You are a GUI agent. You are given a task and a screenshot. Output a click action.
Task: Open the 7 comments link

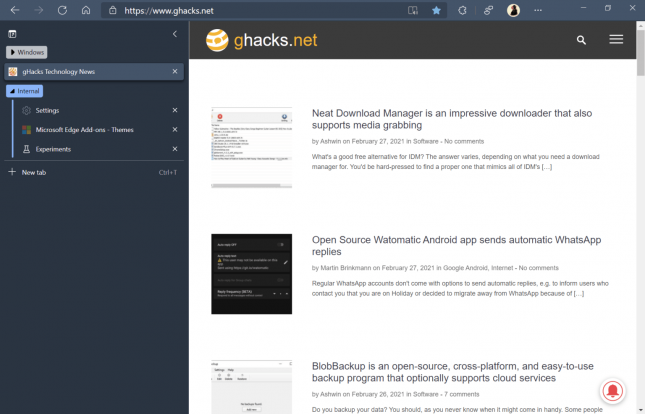[462, 394]
